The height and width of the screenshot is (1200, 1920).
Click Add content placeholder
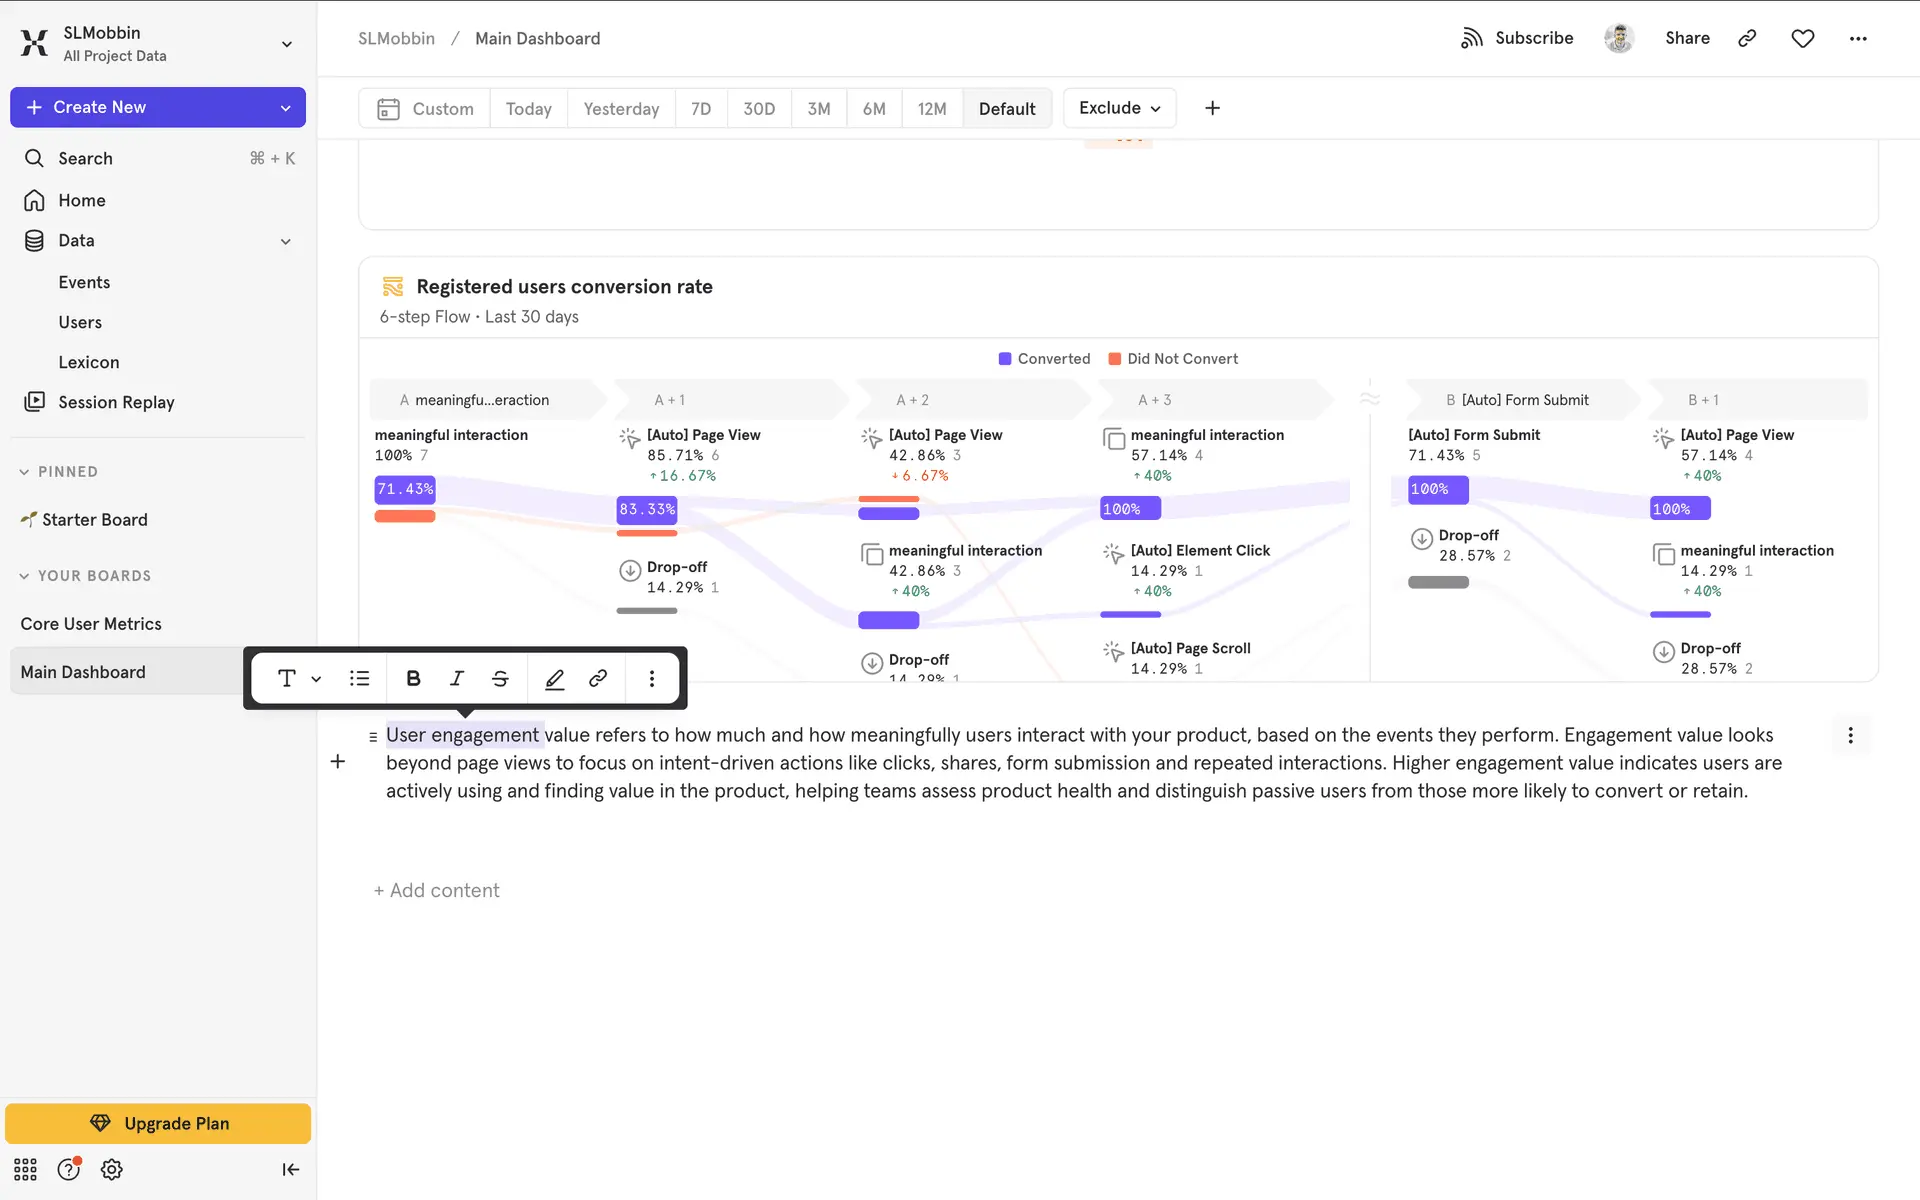(437, 890)
